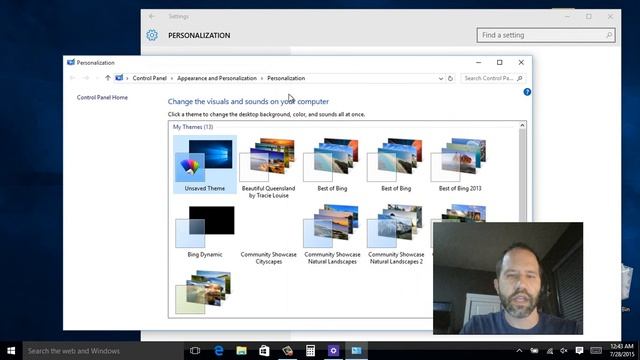Open Control Panel Home link
Viewport: 640px width, 360px height.
pyautogui.click(x=102, y=98)
